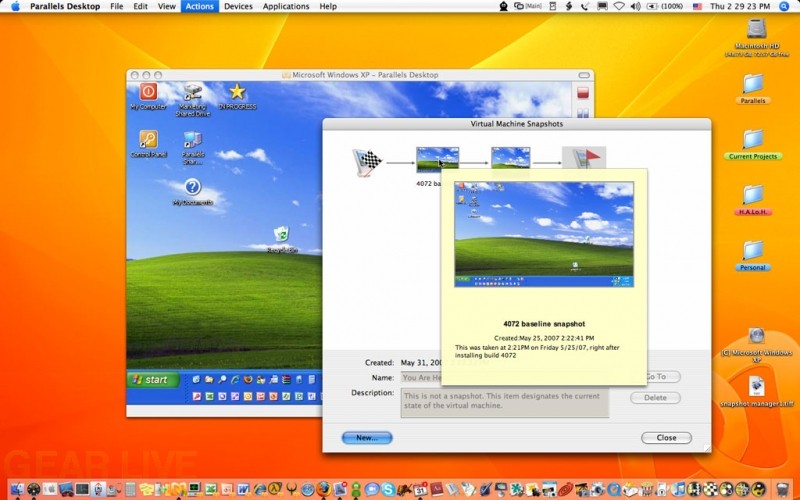The image size is (800, 500).
Task: Open Microsoft Word icon in the Dock
Action: pos(243,489)
